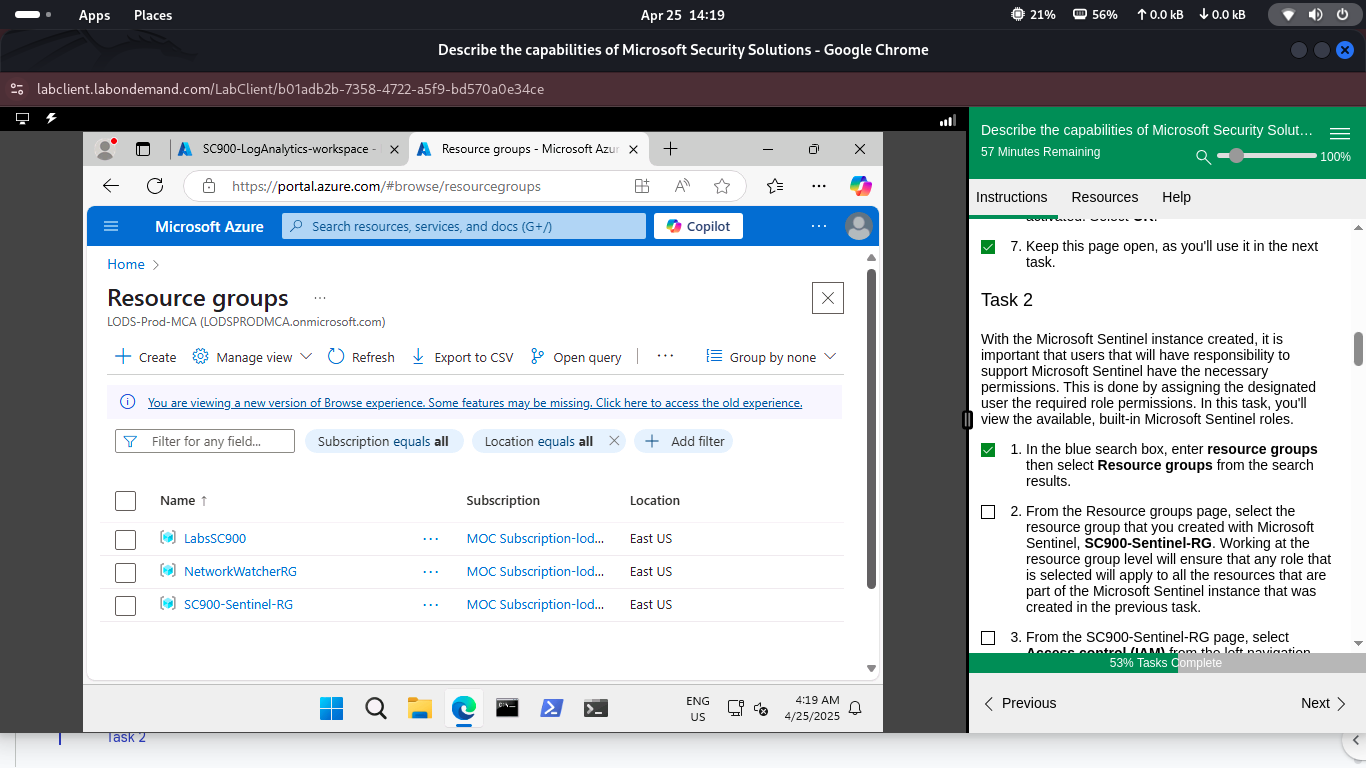Switch to the Resources tab
Image resolution: width=1366 pixels, height=768 pixels.
(1104, 197)
